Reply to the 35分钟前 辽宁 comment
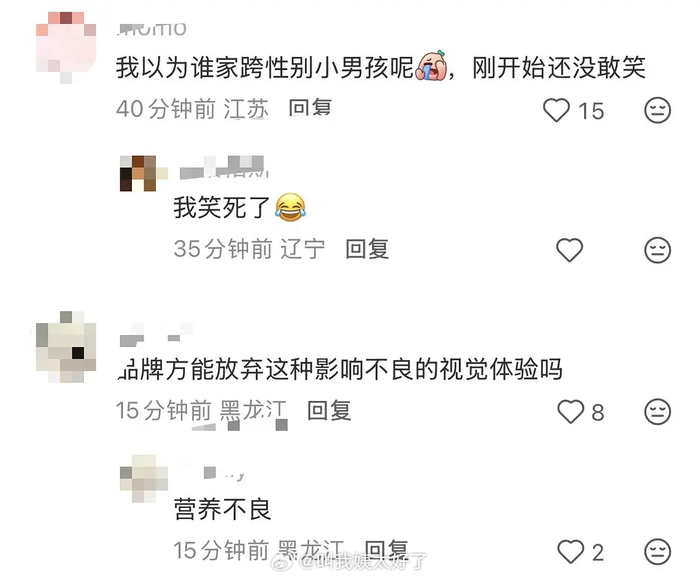700x578 pixels. tap(367, 248)
